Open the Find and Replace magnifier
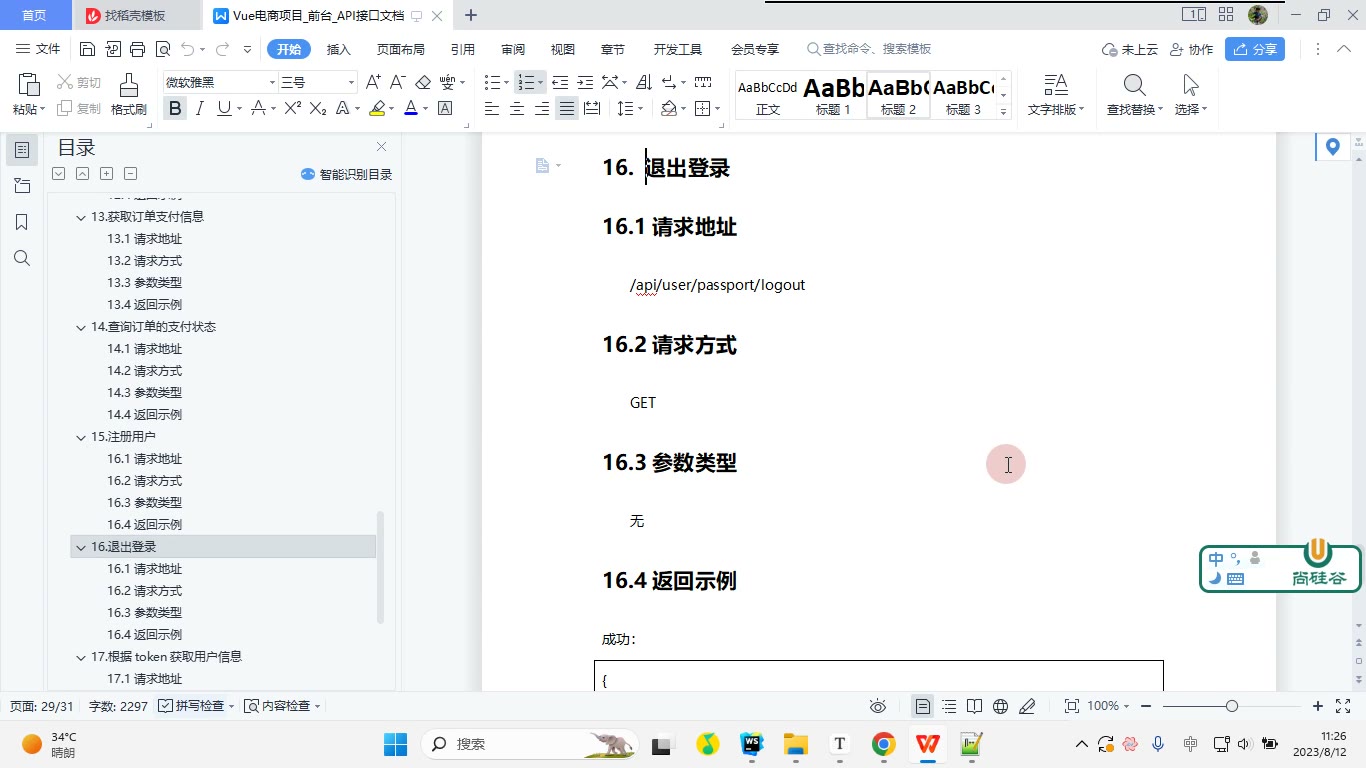 [x=1134, y=85]
